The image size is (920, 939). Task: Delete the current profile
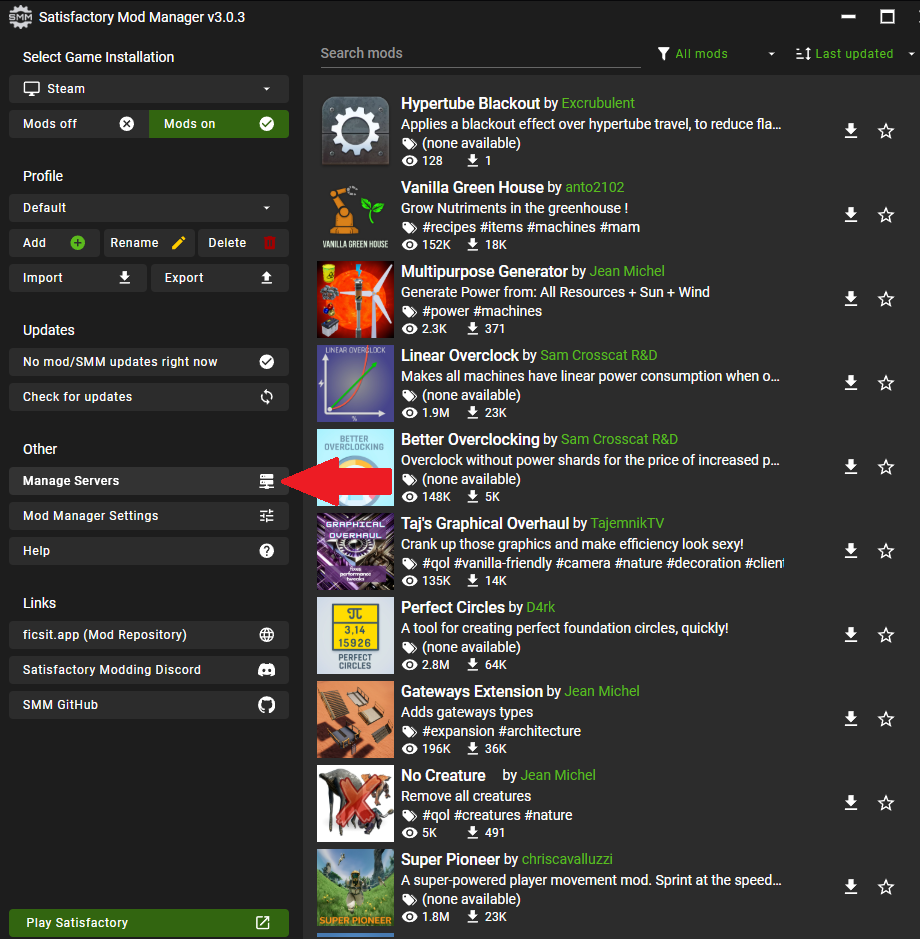click(x=243, y=243)
